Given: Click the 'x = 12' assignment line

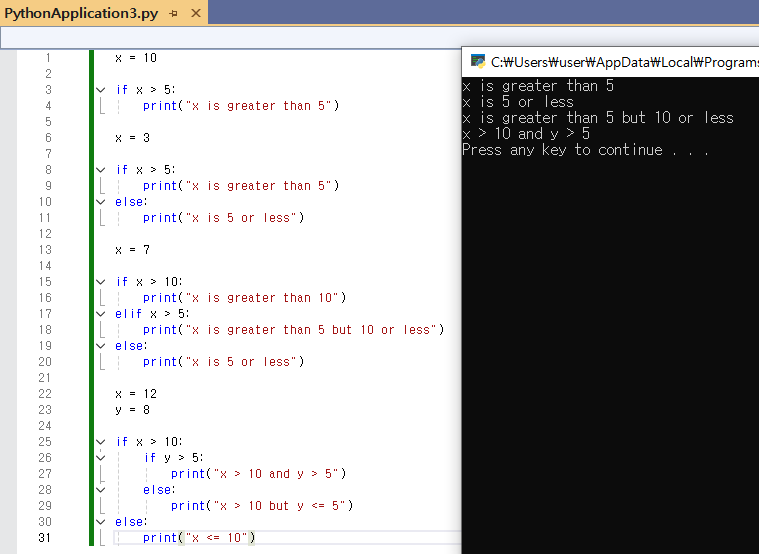Looking at the screenshot, I should coord(136,393).
